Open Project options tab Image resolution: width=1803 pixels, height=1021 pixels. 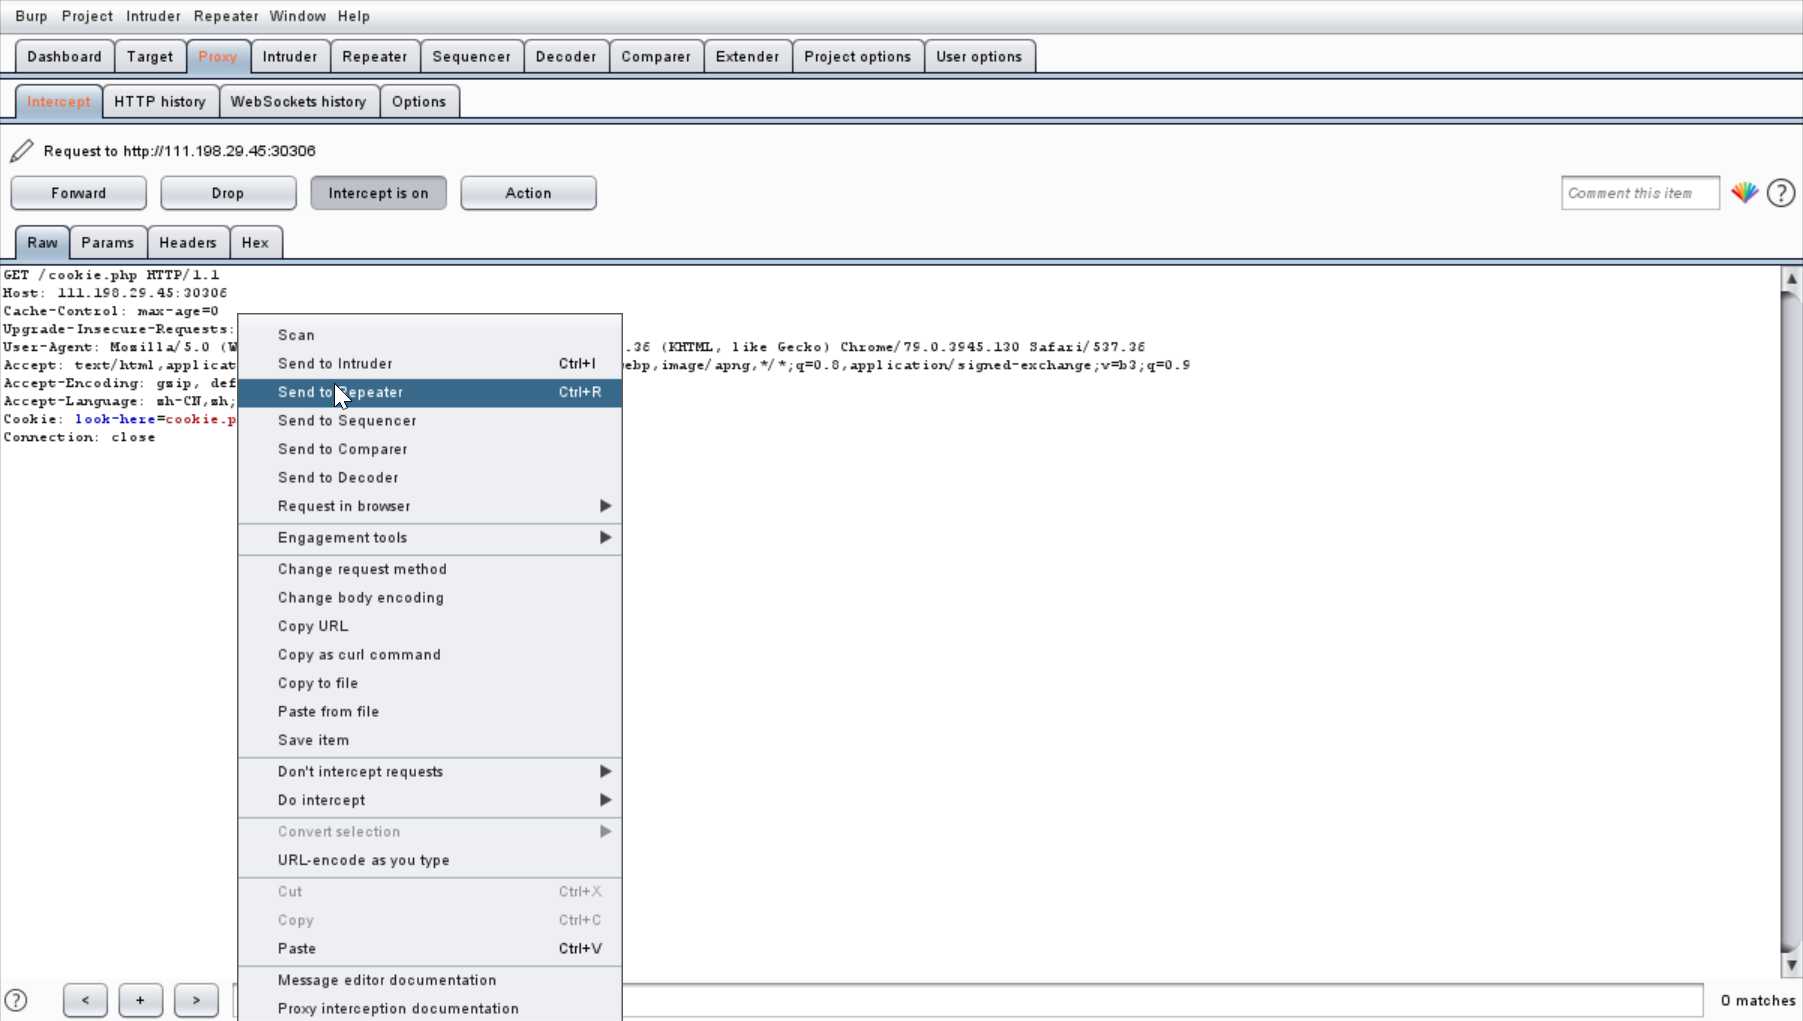[x=858, y=57]
